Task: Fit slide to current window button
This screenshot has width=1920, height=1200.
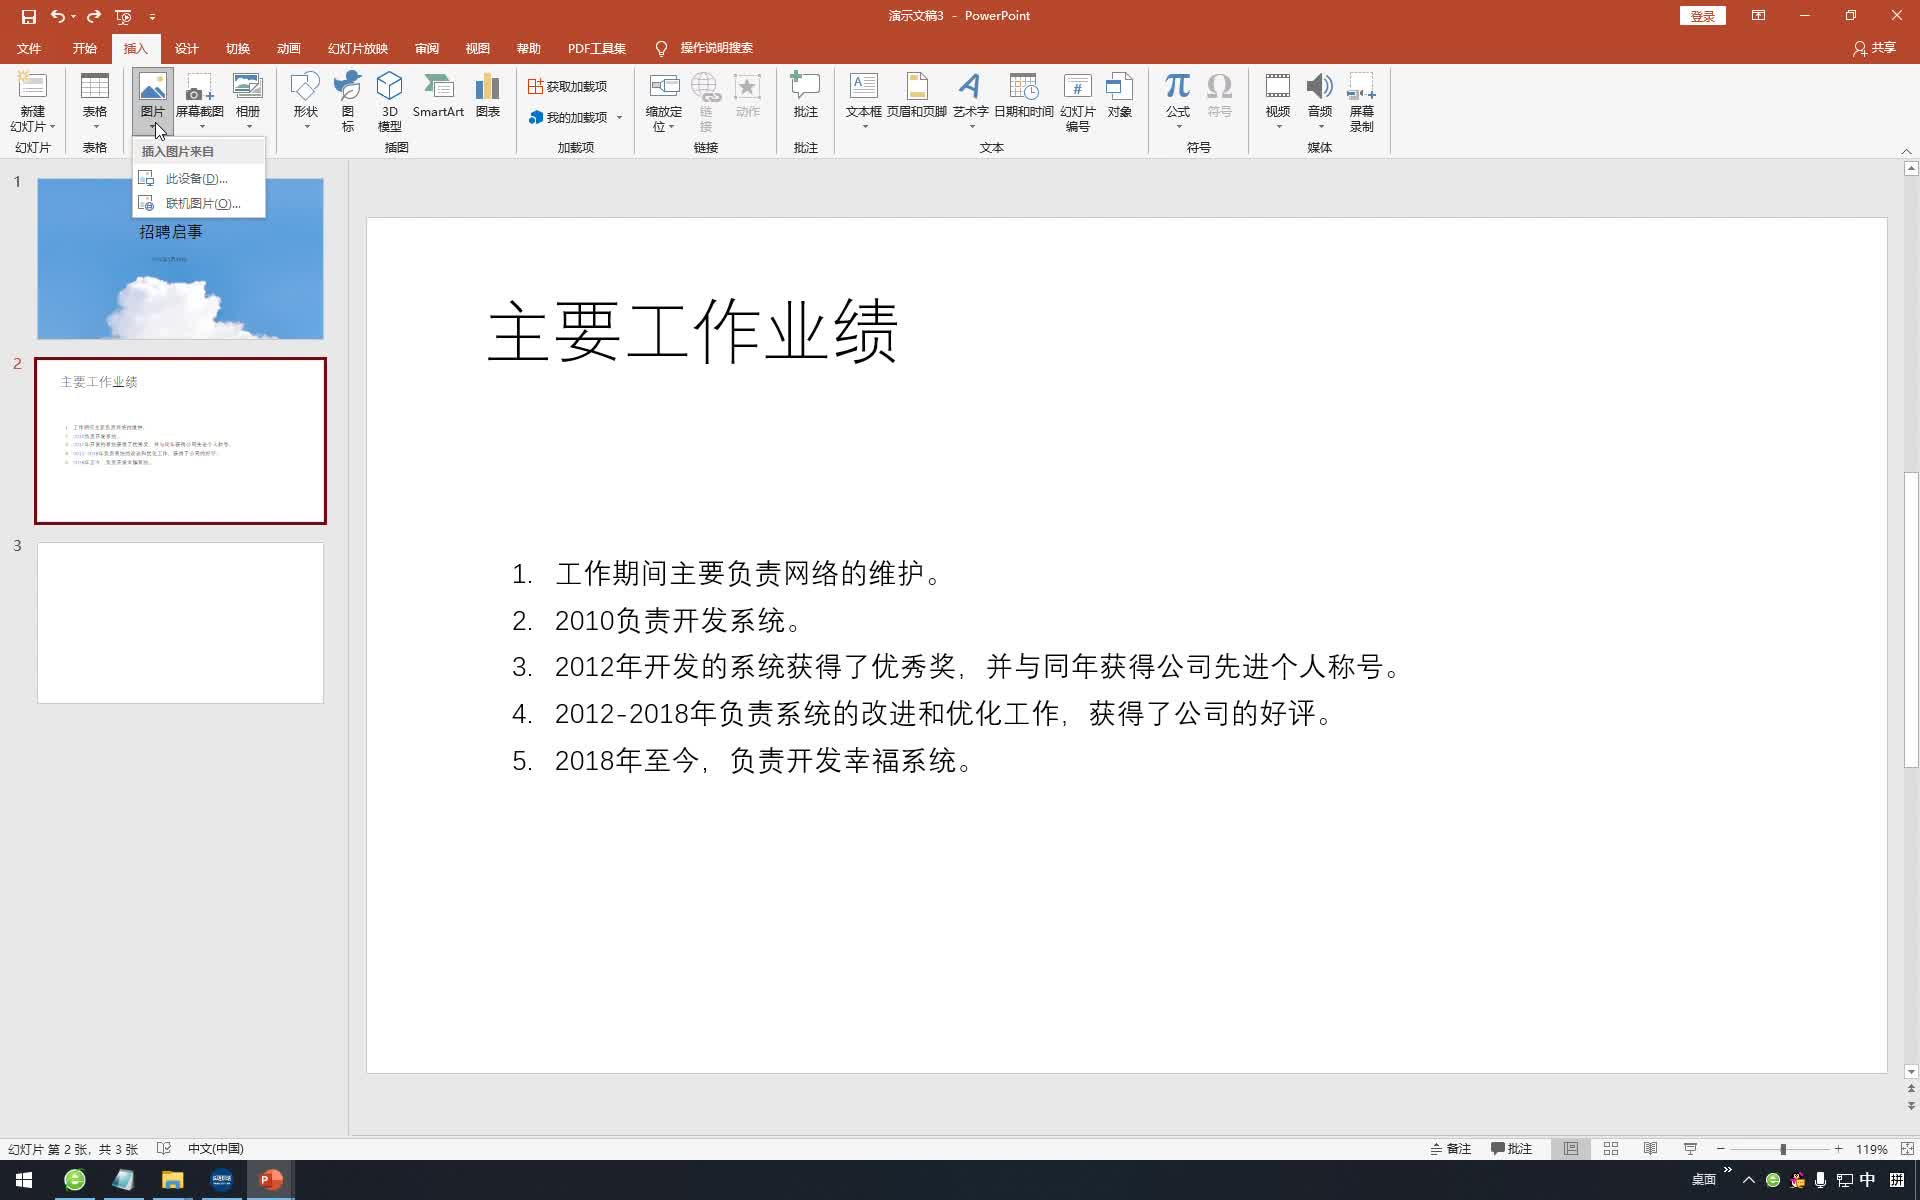Action: click(x=1907, y=1149)
